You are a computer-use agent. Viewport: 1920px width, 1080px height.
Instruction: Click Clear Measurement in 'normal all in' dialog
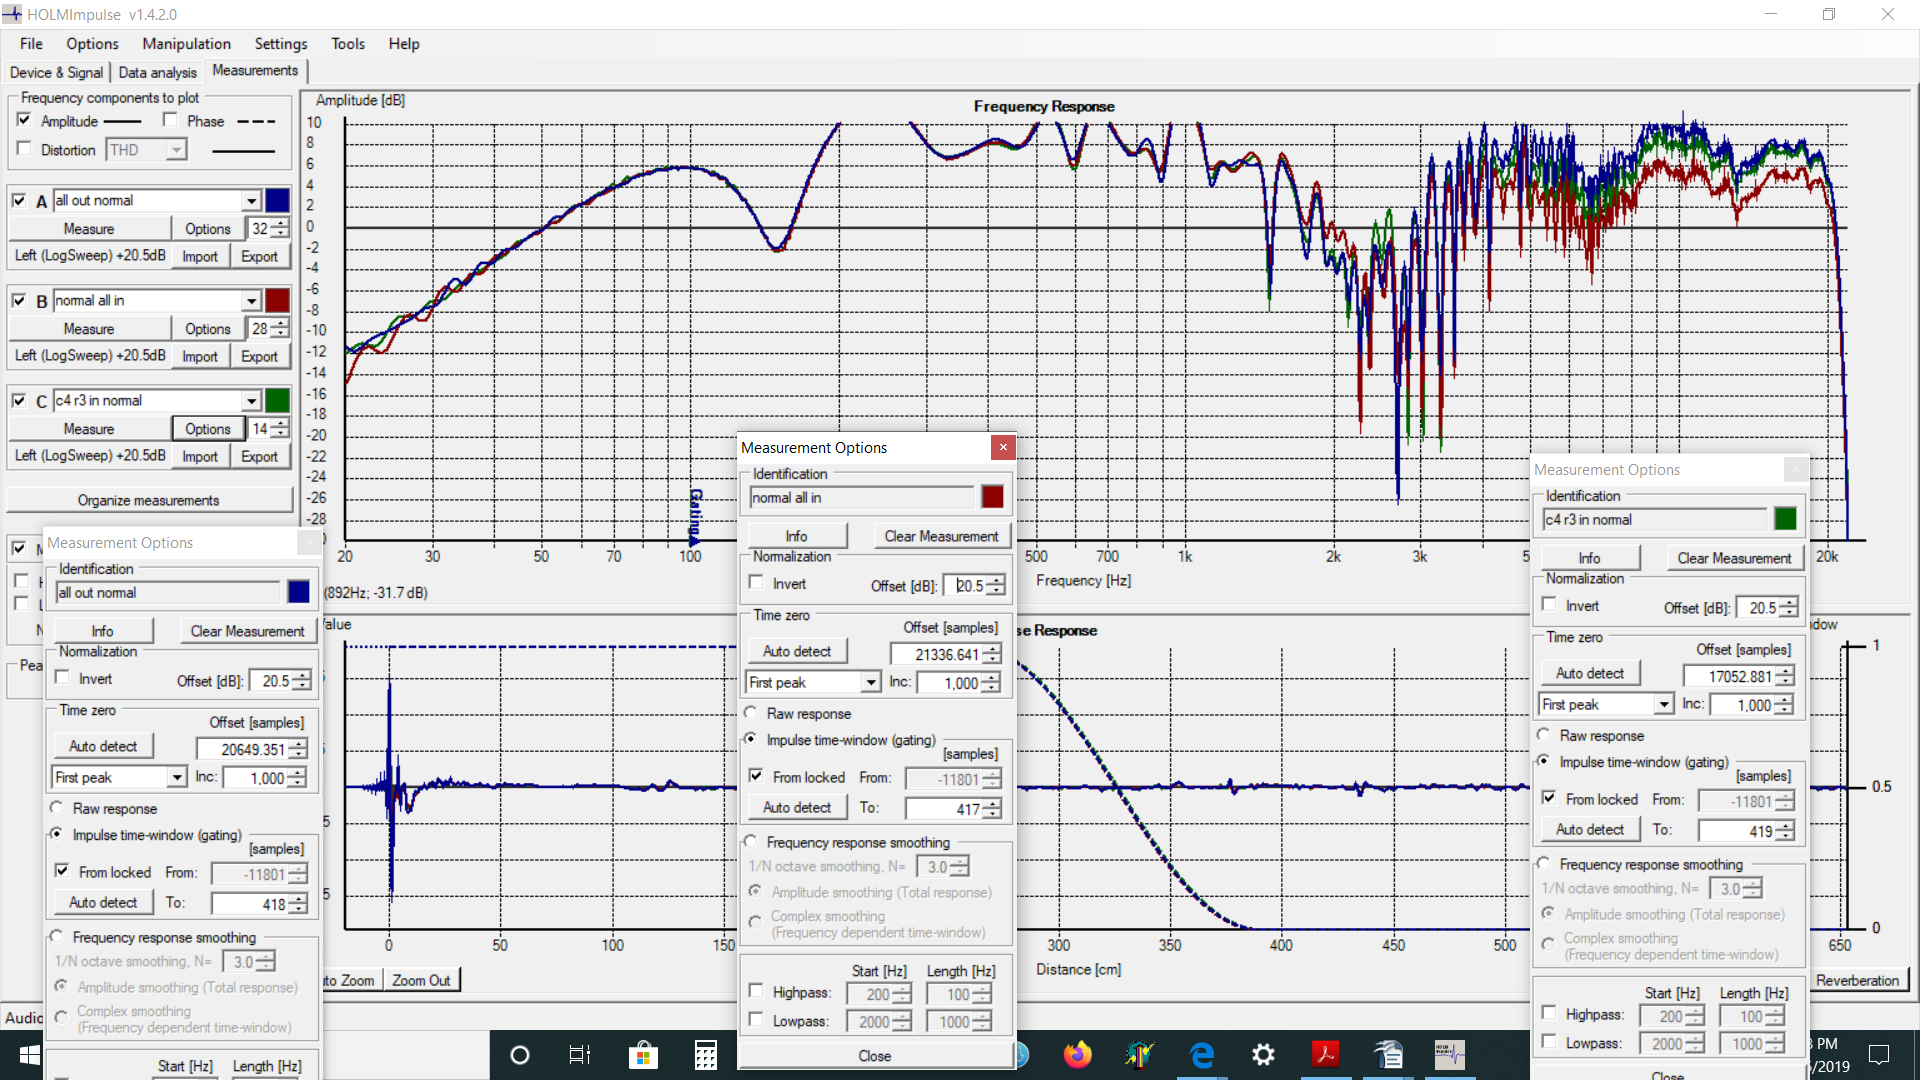coord(941,536)
